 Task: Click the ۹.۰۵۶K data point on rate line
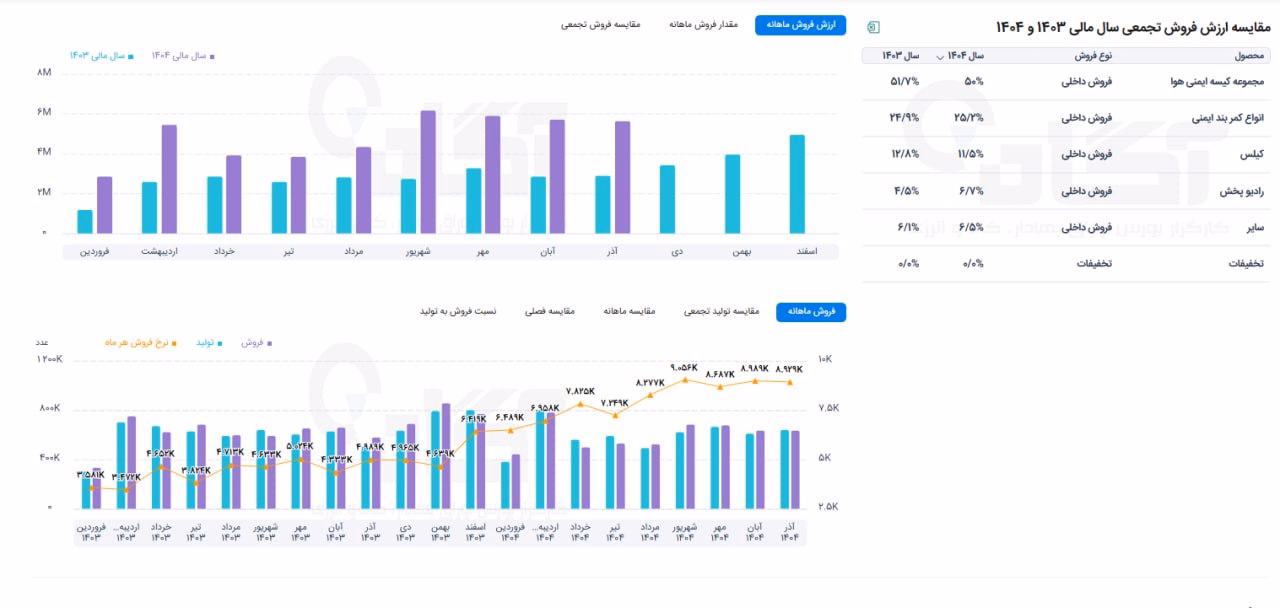pos(685,379)
